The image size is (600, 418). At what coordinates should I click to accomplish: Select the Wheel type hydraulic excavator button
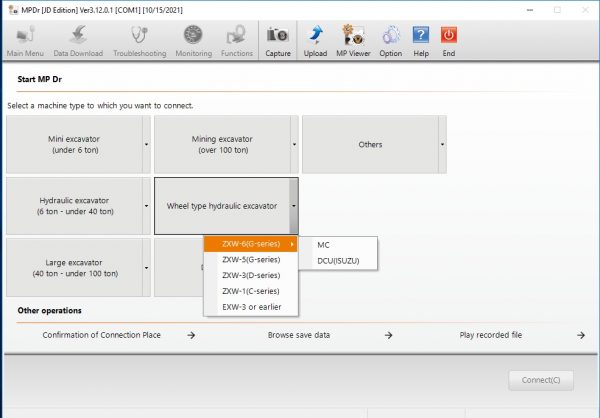click(222, 206)
